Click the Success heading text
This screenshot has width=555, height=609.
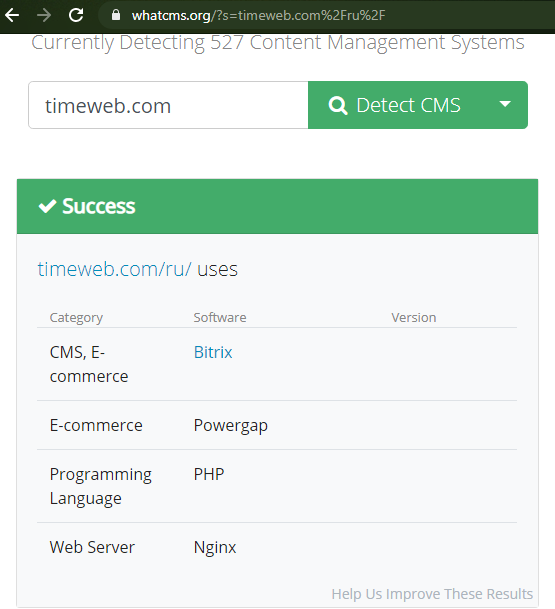[x=99, y=206]
